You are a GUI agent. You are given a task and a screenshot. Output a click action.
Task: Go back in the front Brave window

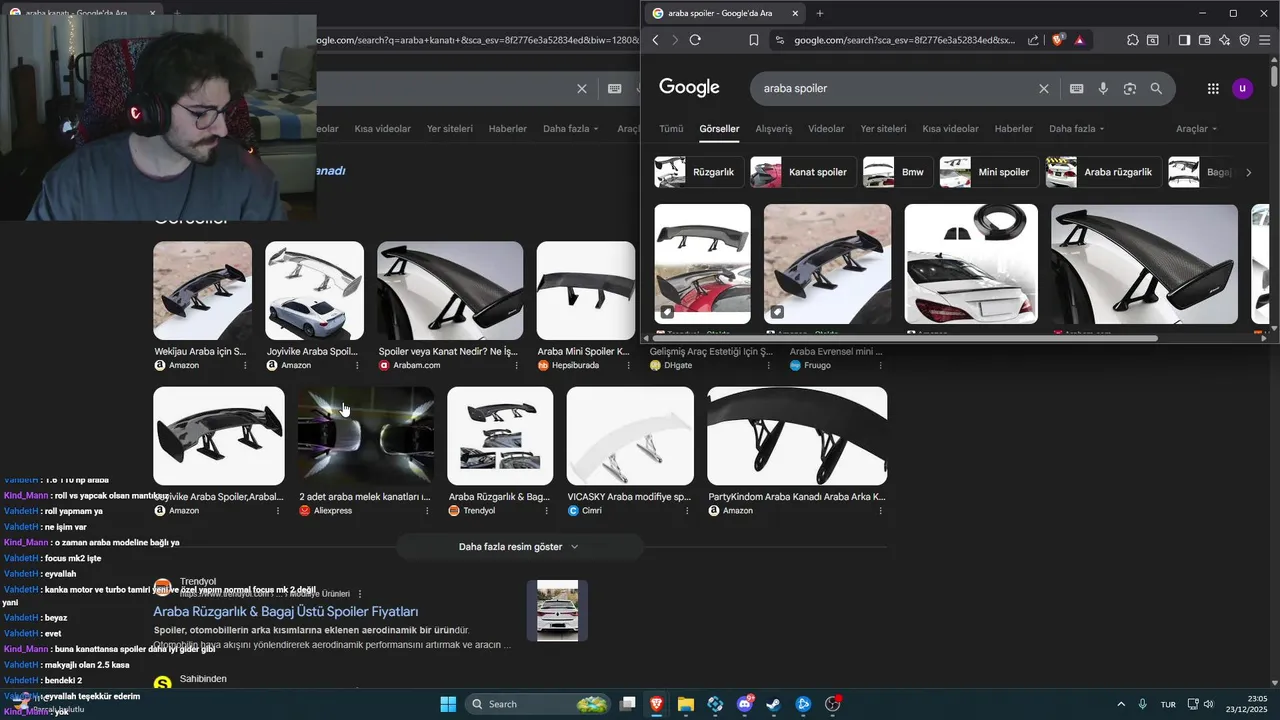pos(656,40)
